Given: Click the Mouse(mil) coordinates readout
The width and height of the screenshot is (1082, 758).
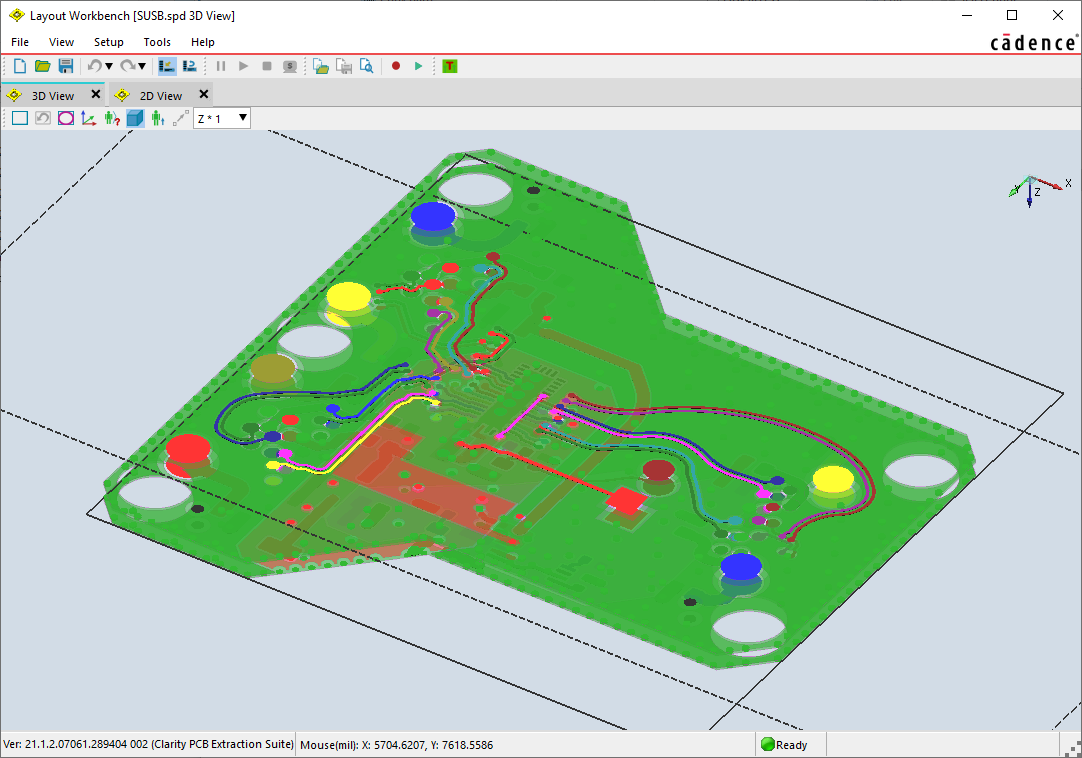Looking at the screenshot, I should tap(397, 745).
